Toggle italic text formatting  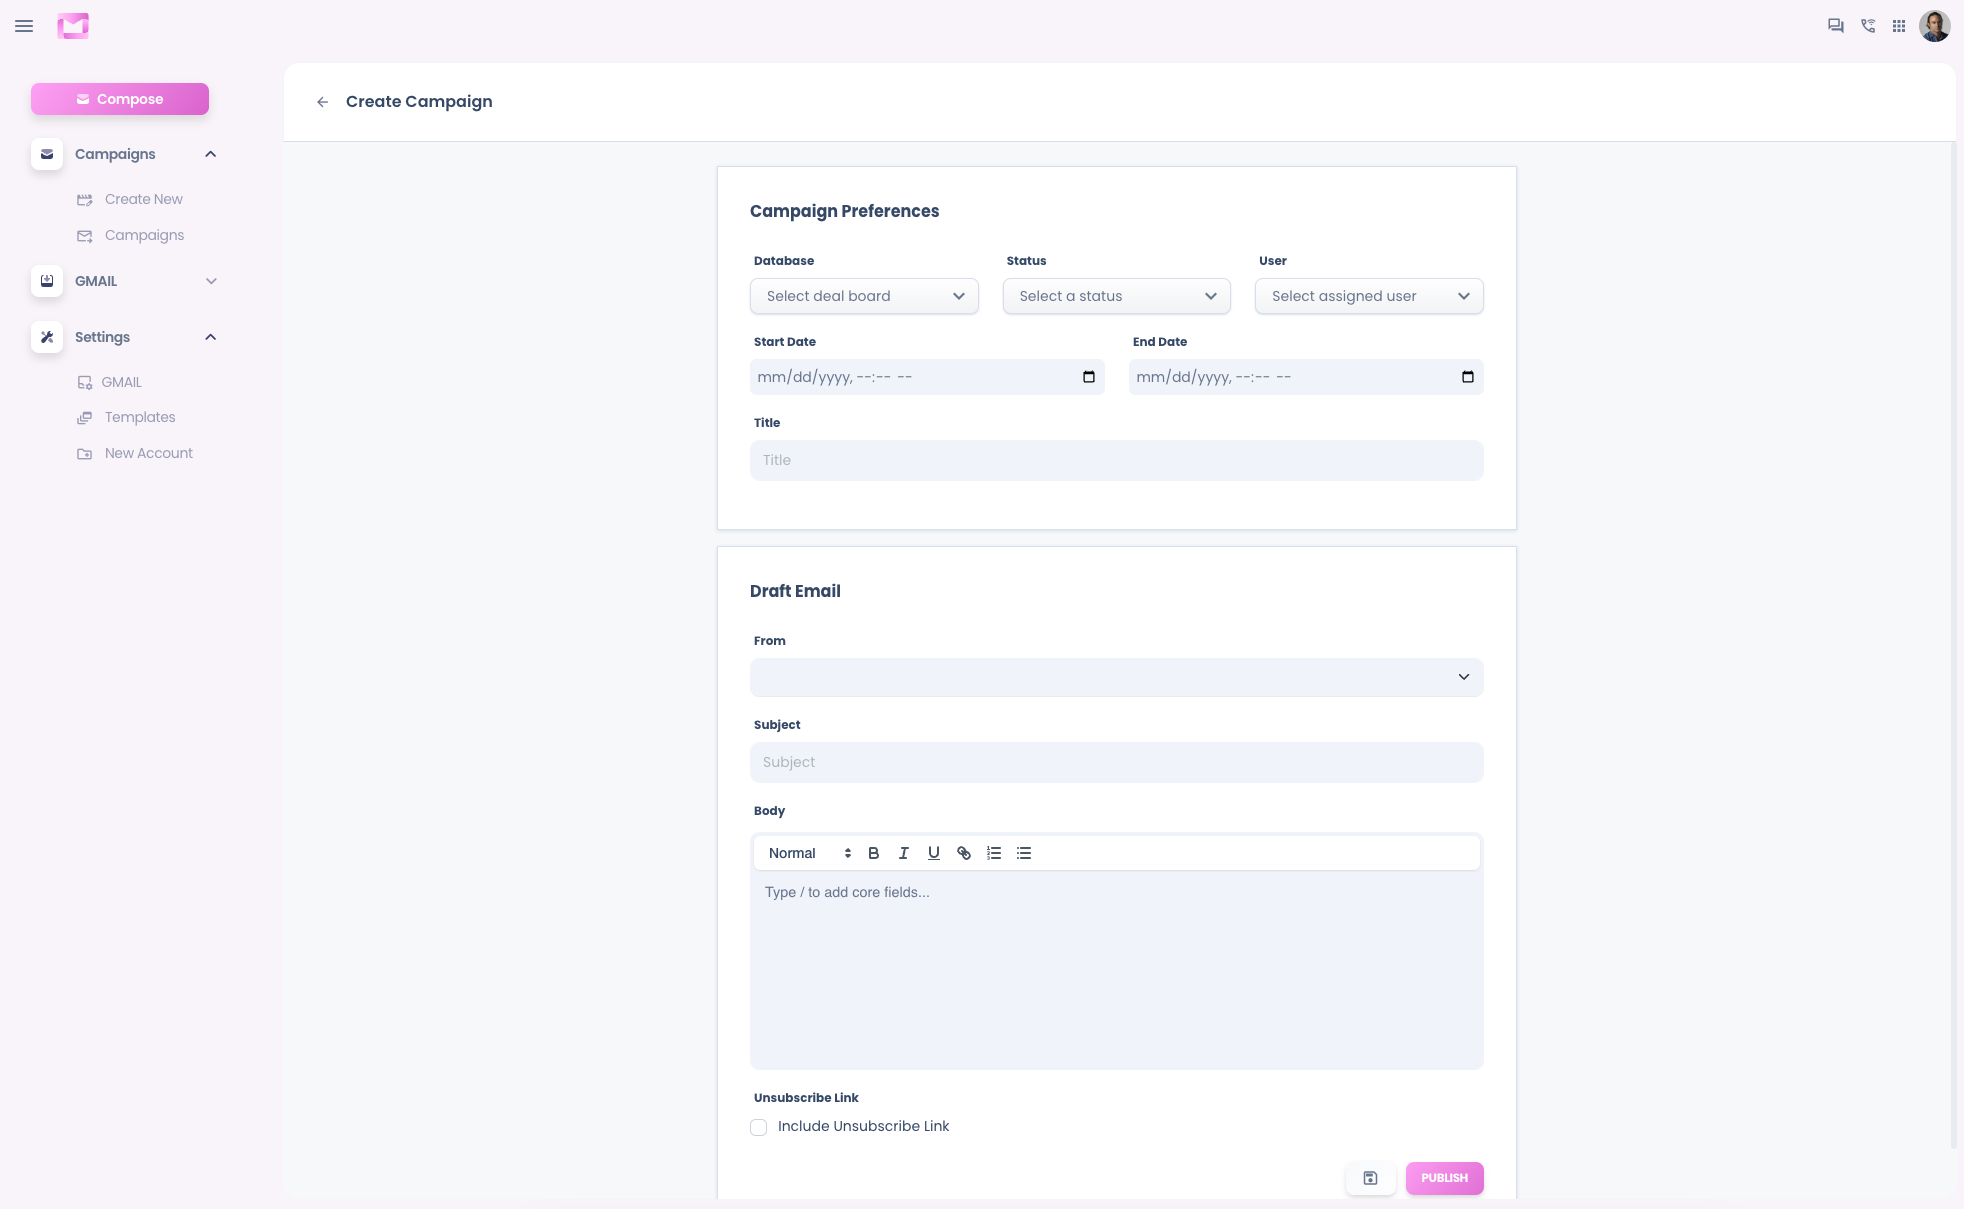[x=903, y=853]
